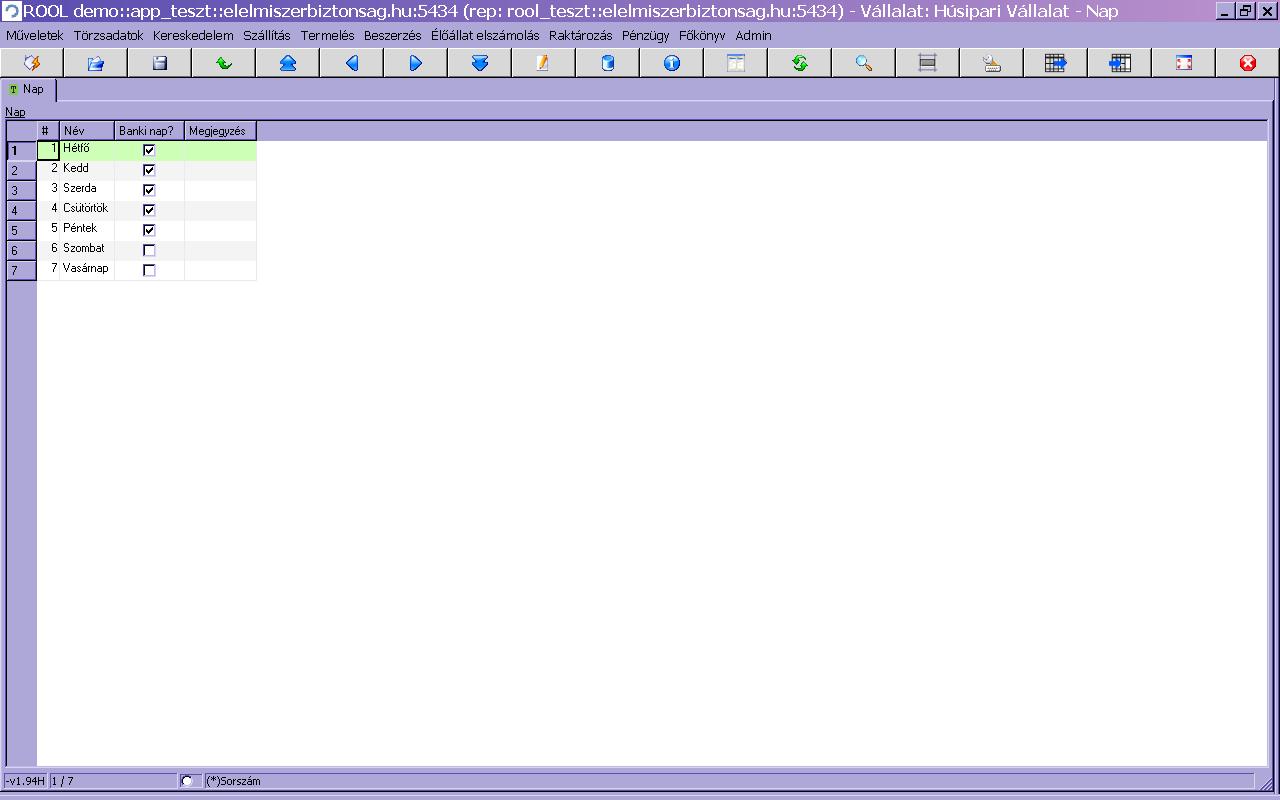
Task: Click the row height lines icon
Action: click(928, 63)
